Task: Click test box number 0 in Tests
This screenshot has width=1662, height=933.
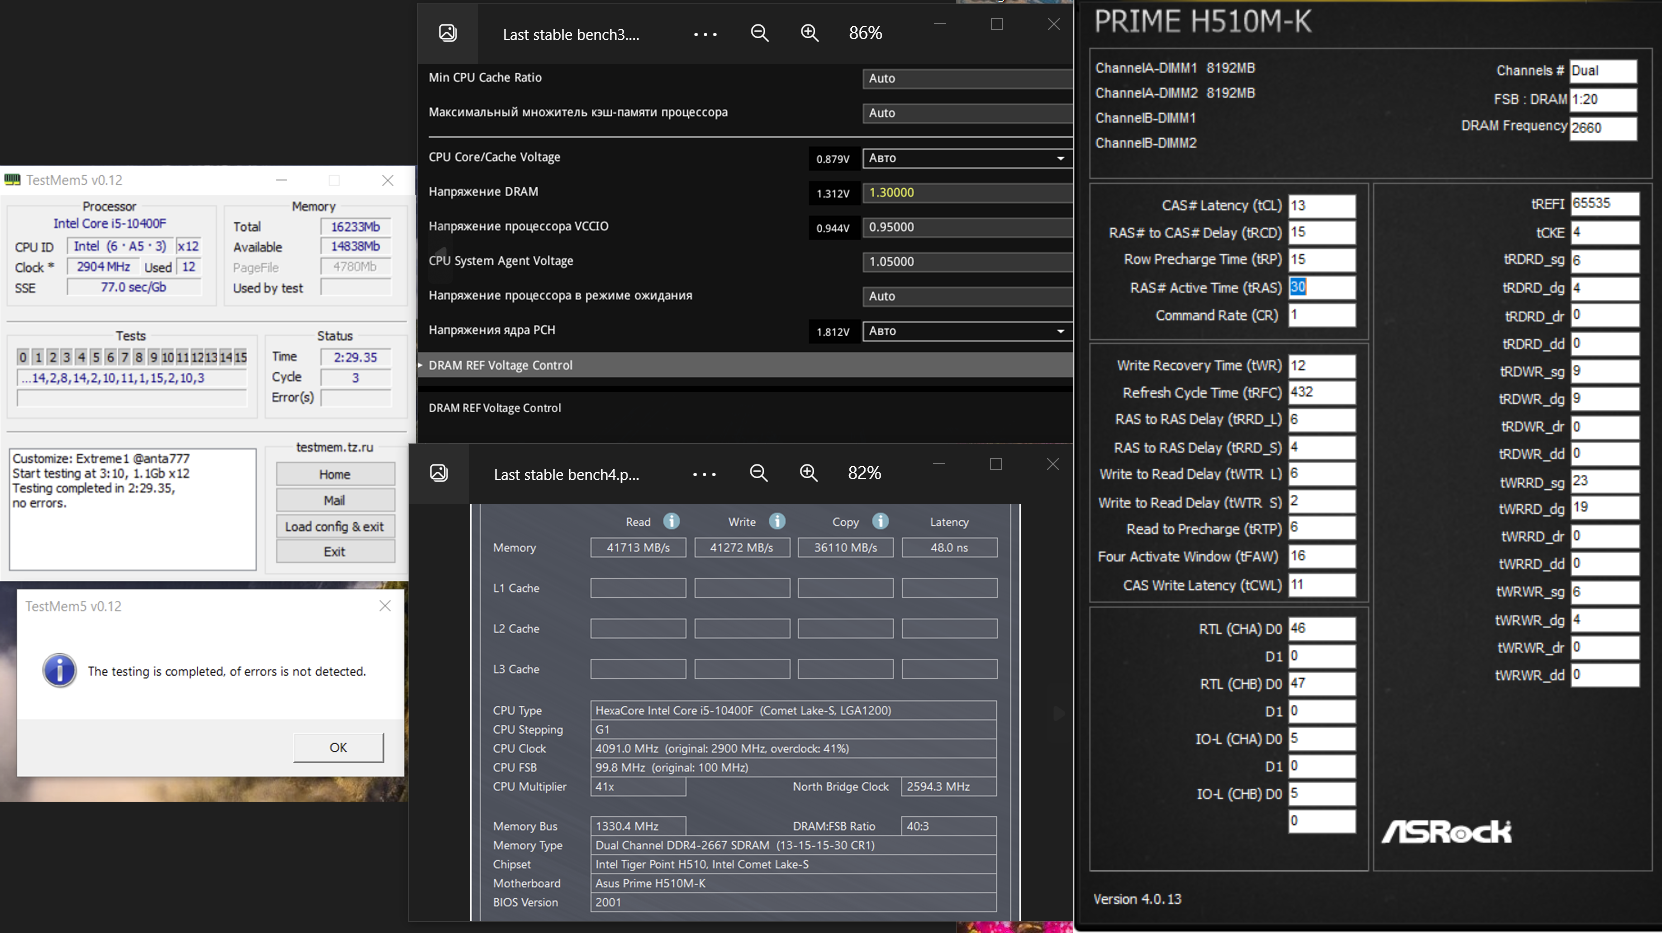Action: tap(23, 357)
